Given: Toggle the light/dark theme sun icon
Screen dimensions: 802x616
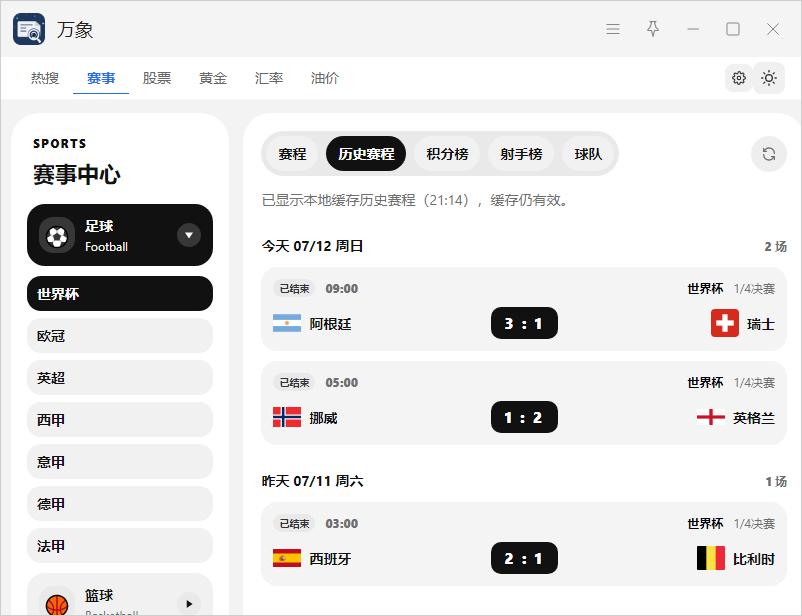Looking at the screenshot, I should (769, 78).
